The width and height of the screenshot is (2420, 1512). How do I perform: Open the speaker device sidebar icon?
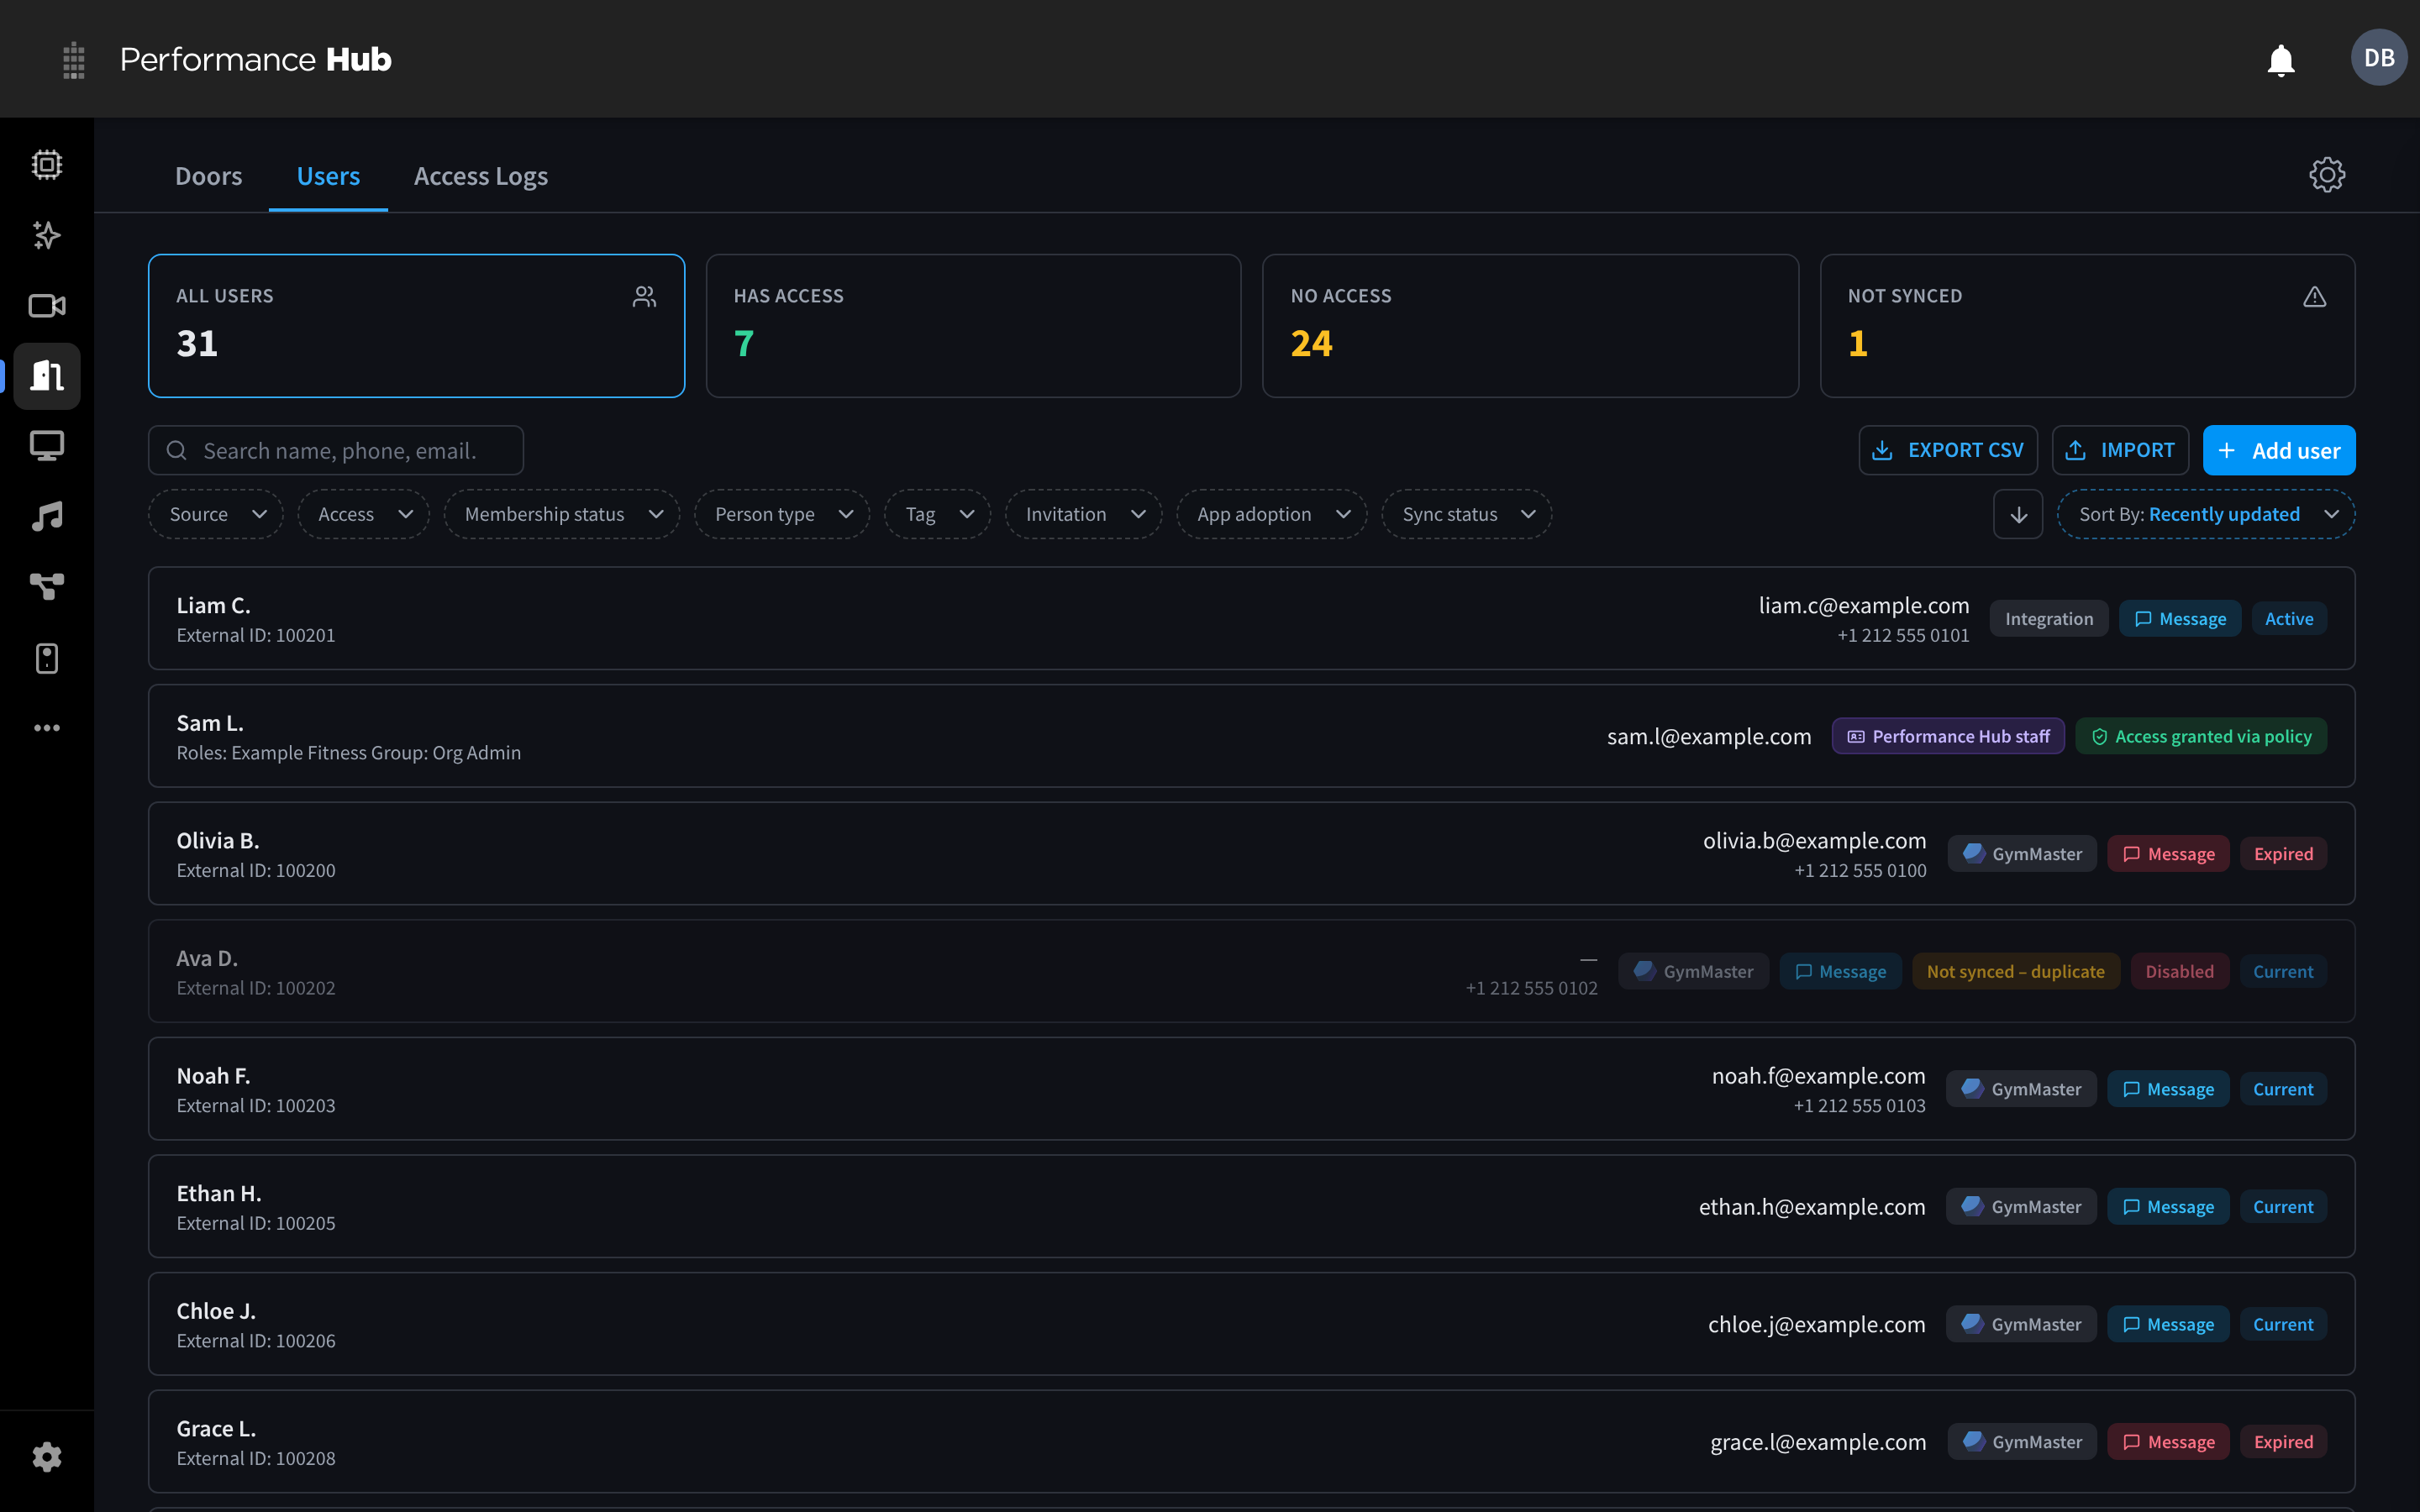point(47,658)
